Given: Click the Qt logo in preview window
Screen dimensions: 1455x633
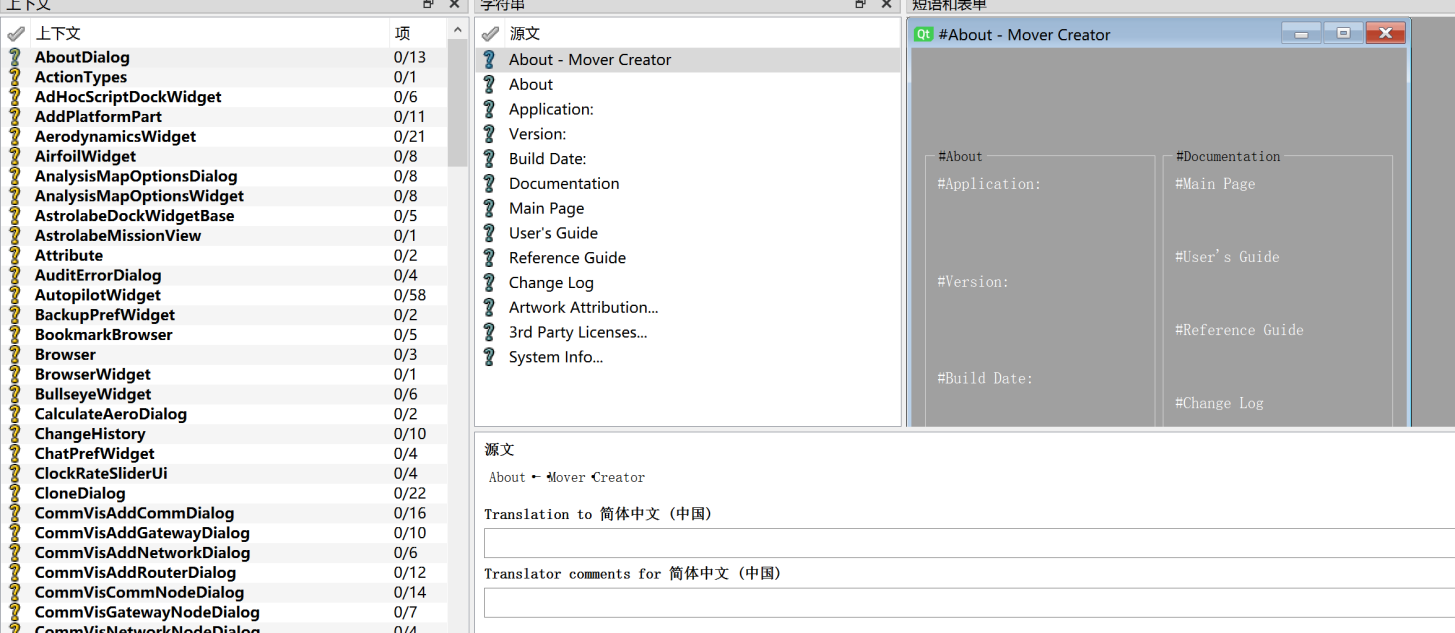Looking at the screenshot, I should (x=924, y=35).
